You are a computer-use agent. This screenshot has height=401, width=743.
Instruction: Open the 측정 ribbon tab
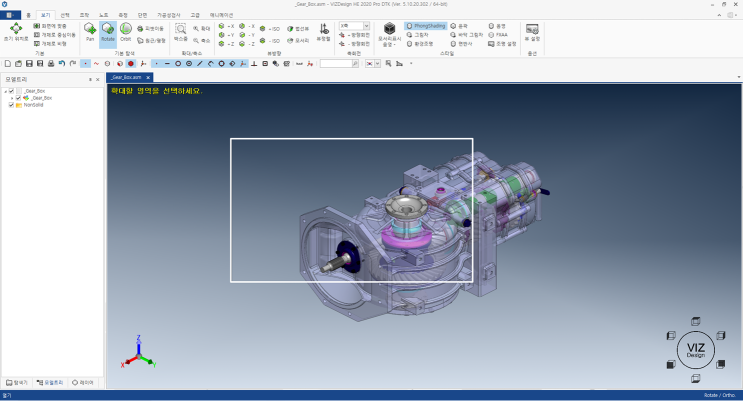tap(123, 15)
